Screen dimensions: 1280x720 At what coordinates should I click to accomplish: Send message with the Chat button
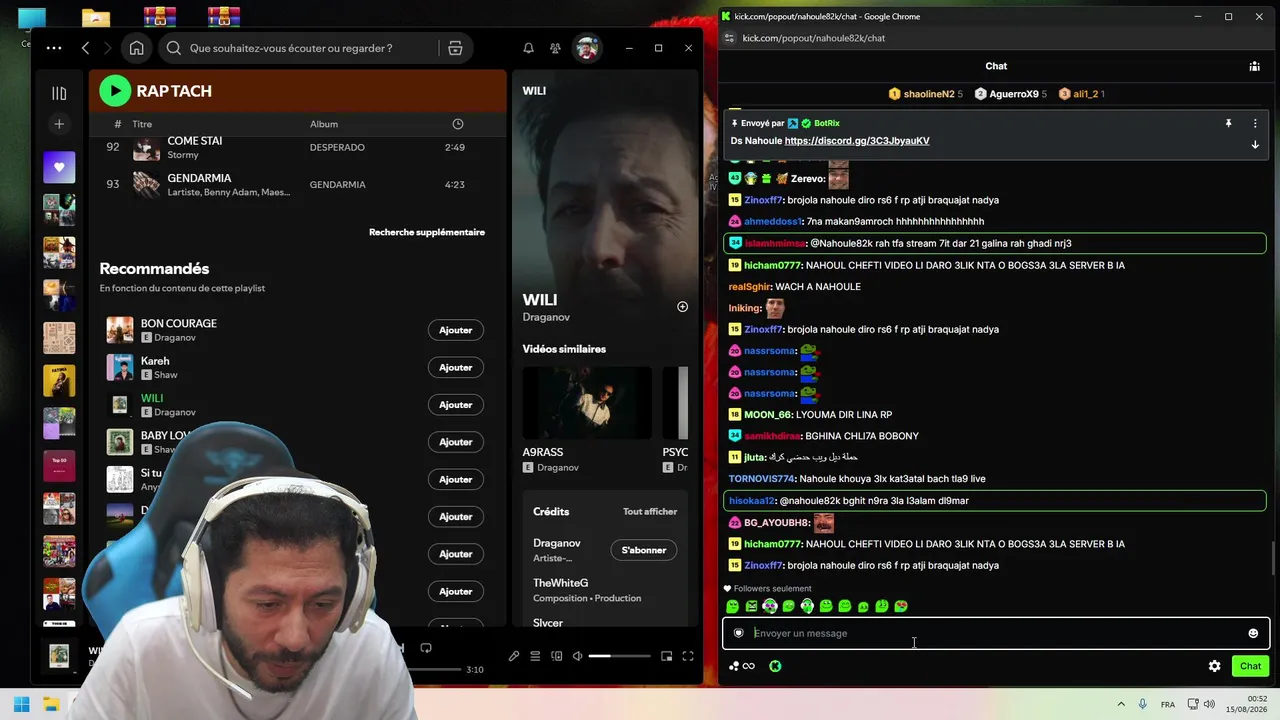(x=1250, y=666)
